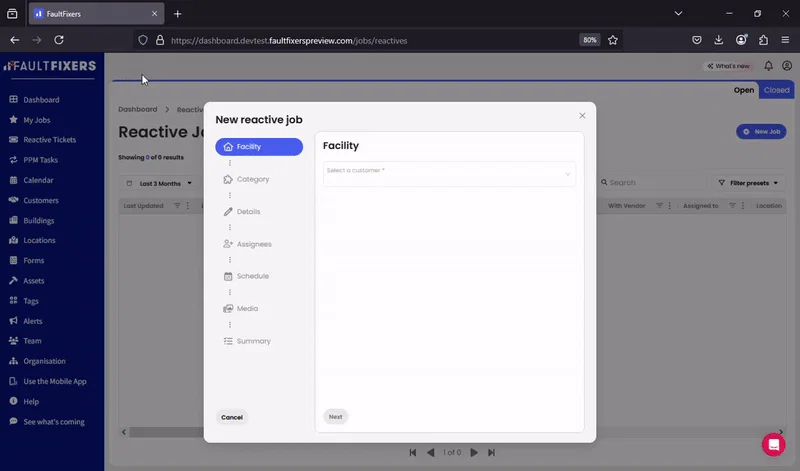Open the browser application menu
This screenshot has height=471, width=800.
pyautogui.click(x=785, y=40)
